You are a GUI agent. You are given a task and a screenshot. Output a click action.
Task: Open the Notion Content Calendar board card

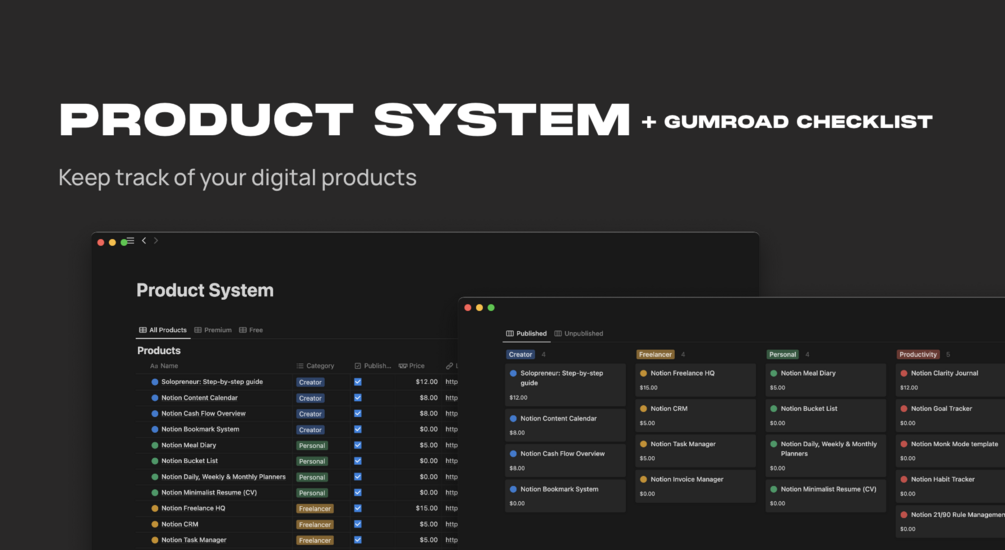click(565, 425)
